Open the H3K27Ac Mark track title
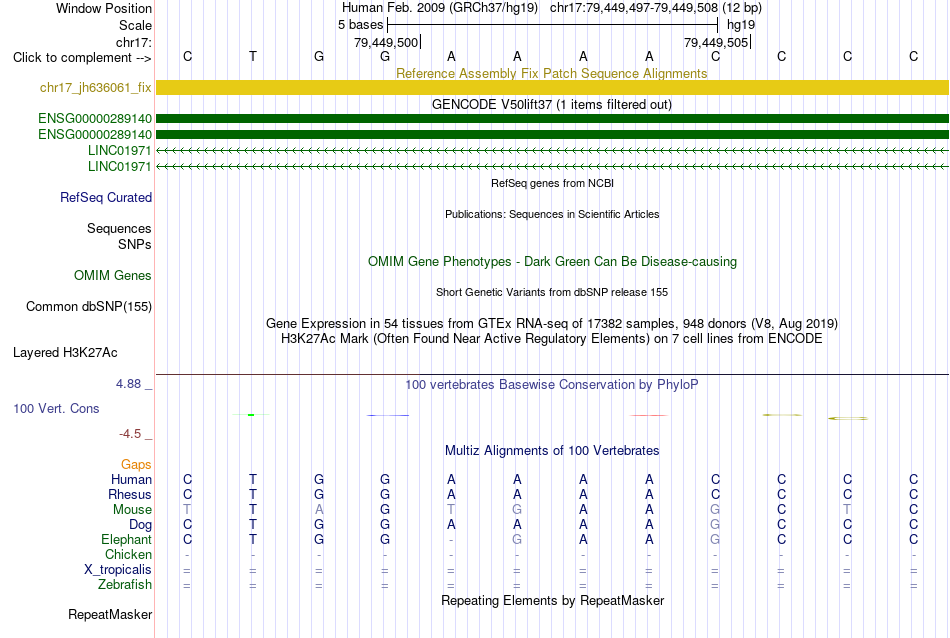 (552, 339)
